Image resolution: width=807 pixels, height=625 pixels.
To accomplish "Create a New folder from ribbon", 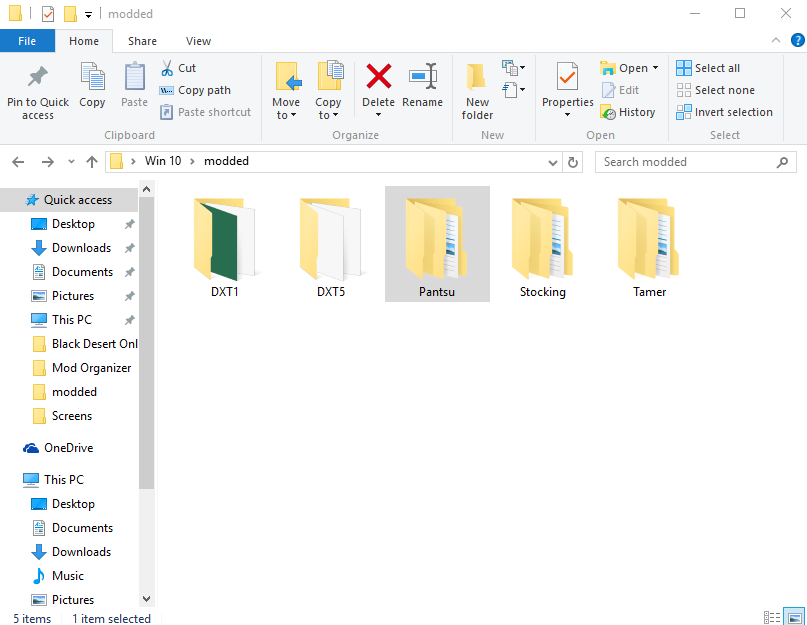I will [x=477, y=90].
